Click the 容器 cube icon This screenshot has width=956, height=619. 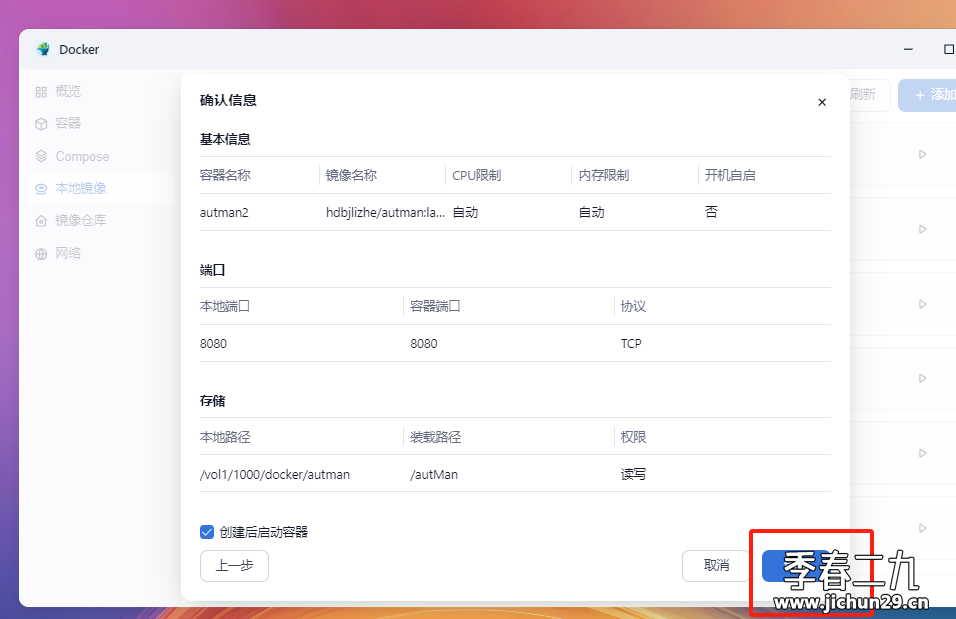click(41, 124)
